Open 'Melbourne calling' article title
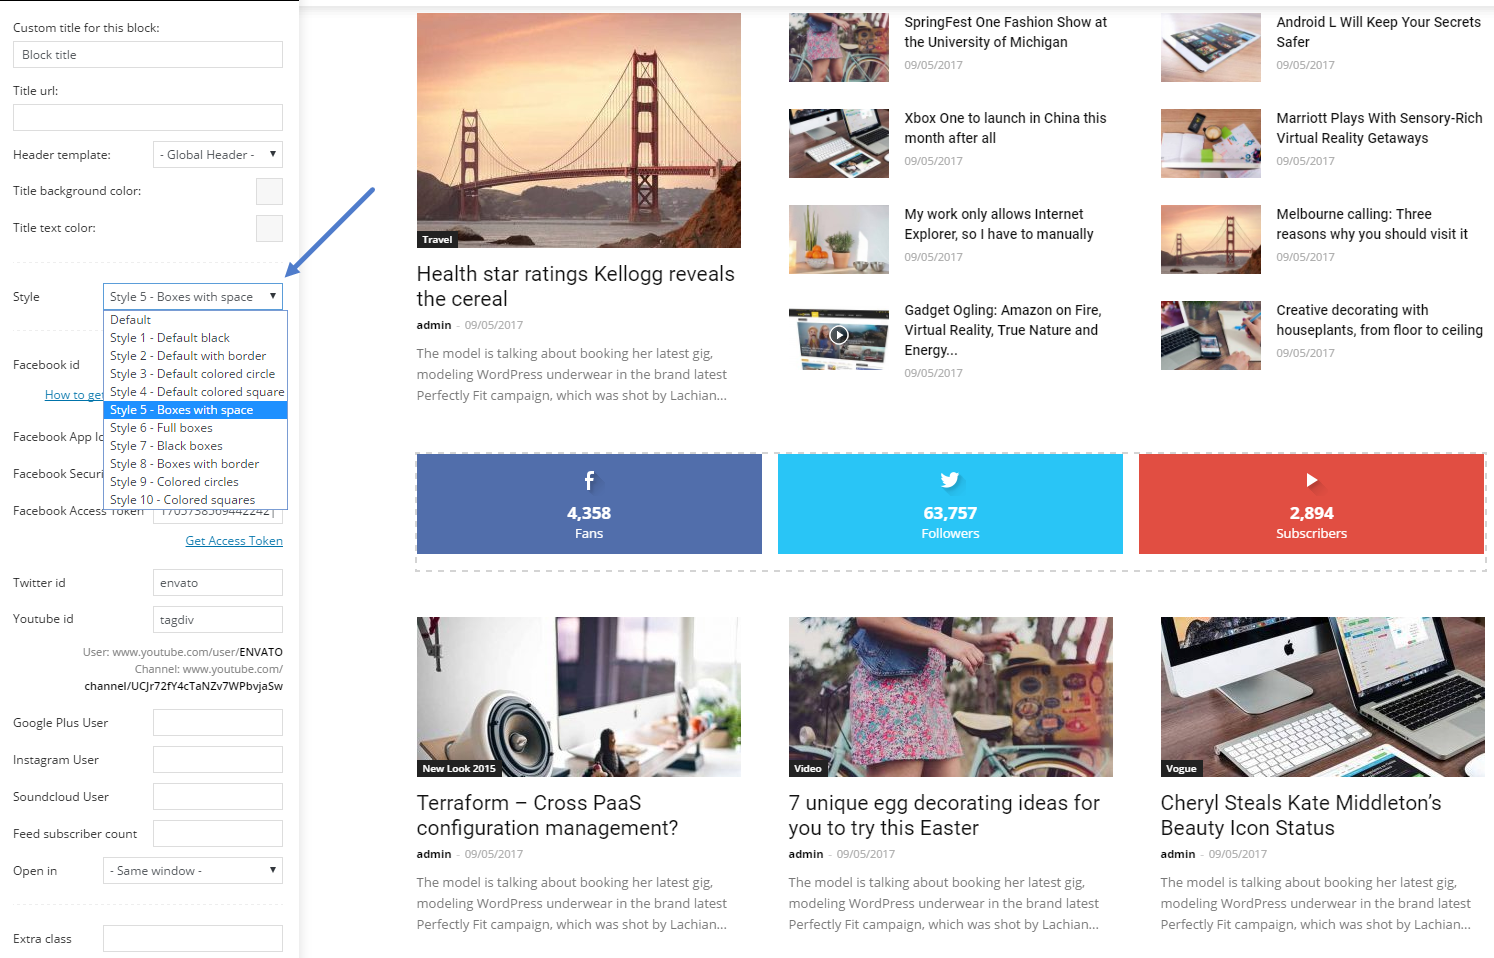The image size is (1494, 958). click(x=1373, y=224)
